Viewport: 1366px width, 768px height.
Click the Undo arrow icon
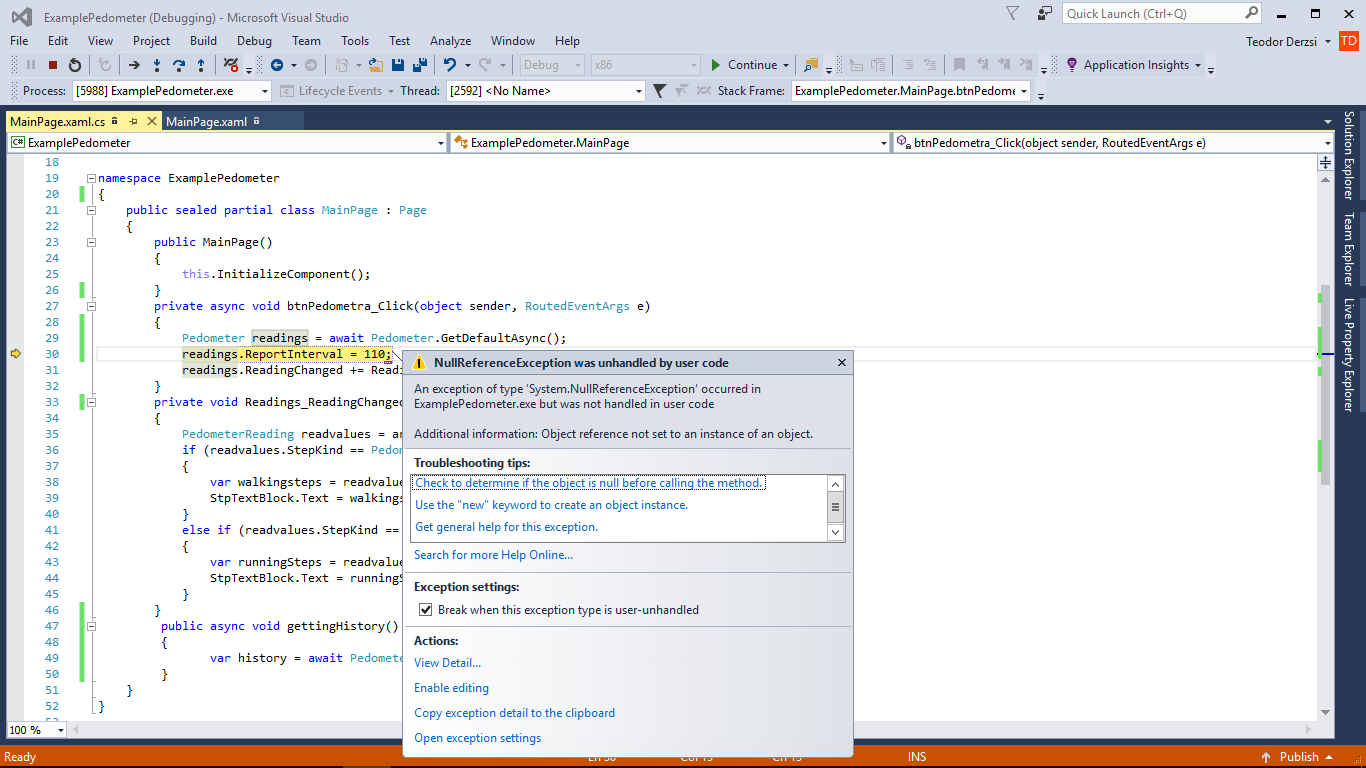tap(450, 65)
